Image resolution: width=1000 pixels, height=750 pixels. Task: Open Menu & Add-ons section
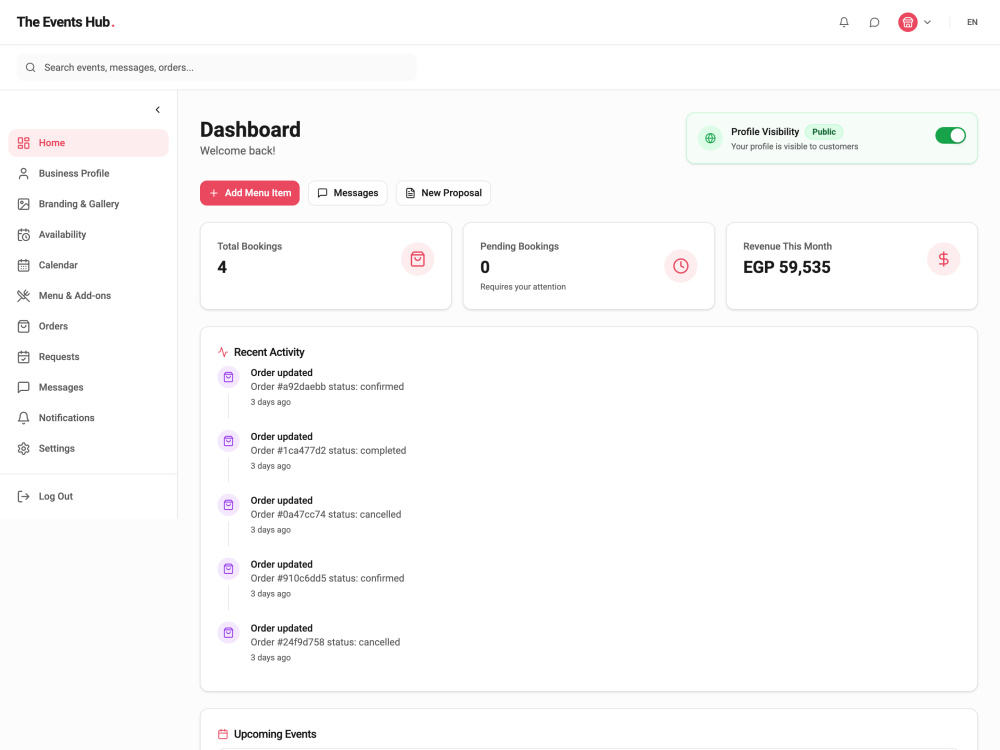[89, 296]
